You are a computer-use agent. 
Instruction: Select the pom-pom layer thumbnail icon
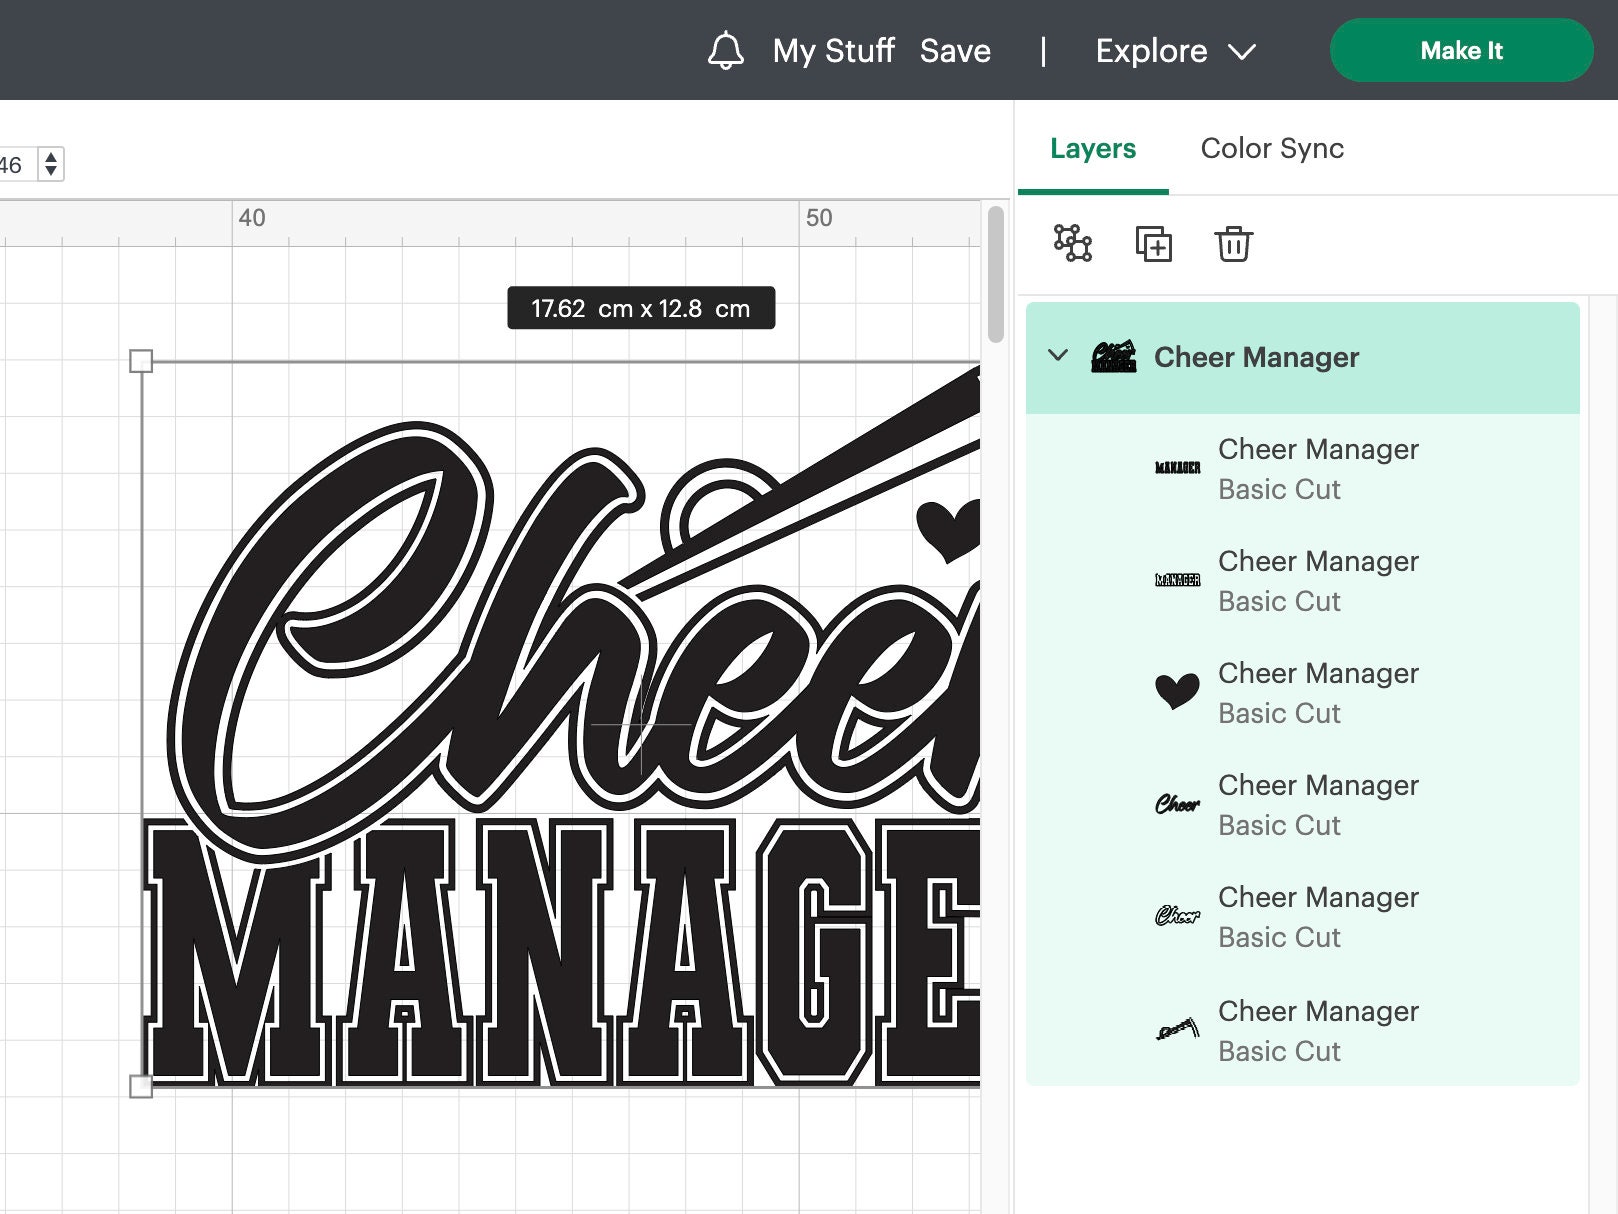1178,1028
